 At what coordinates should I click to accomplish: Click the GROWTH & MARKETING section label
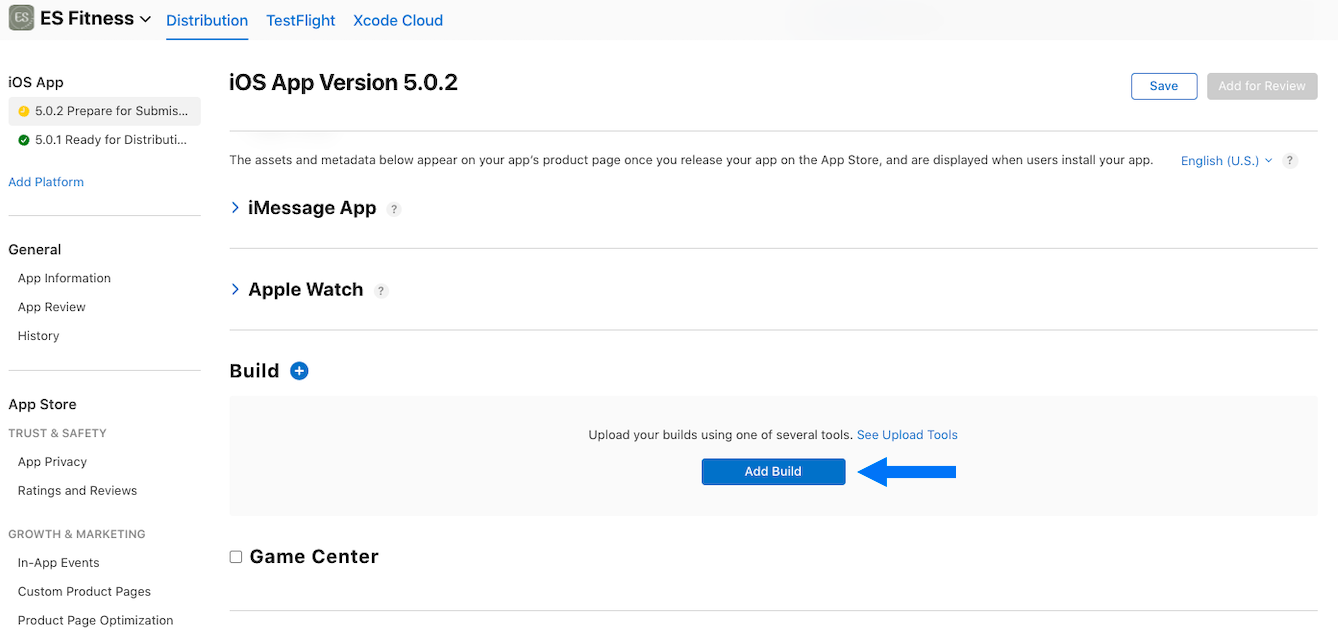(77, 534)
